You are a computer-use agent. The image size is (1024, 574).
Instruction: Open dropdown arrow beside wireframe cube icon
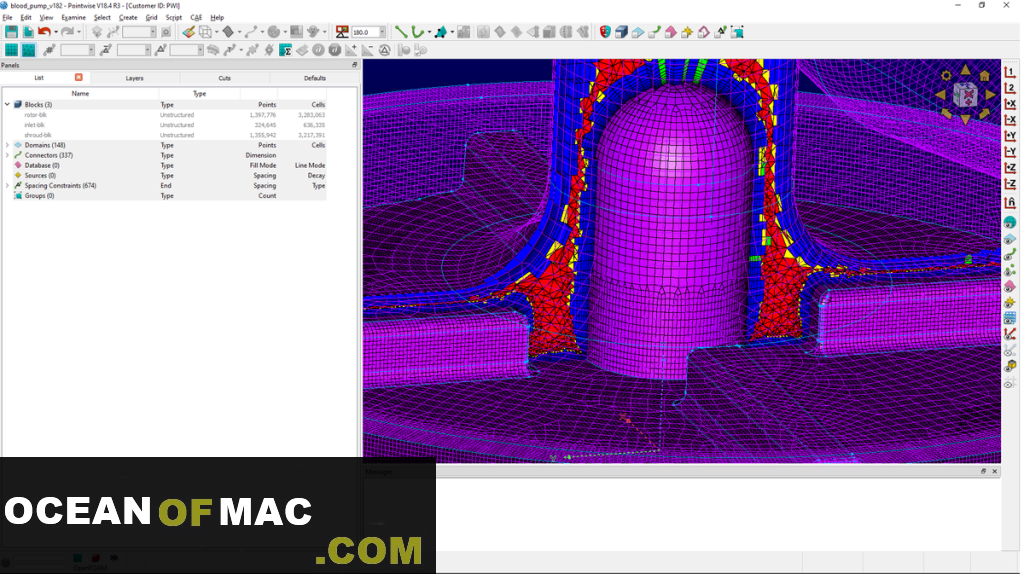(x=217, y=32)
